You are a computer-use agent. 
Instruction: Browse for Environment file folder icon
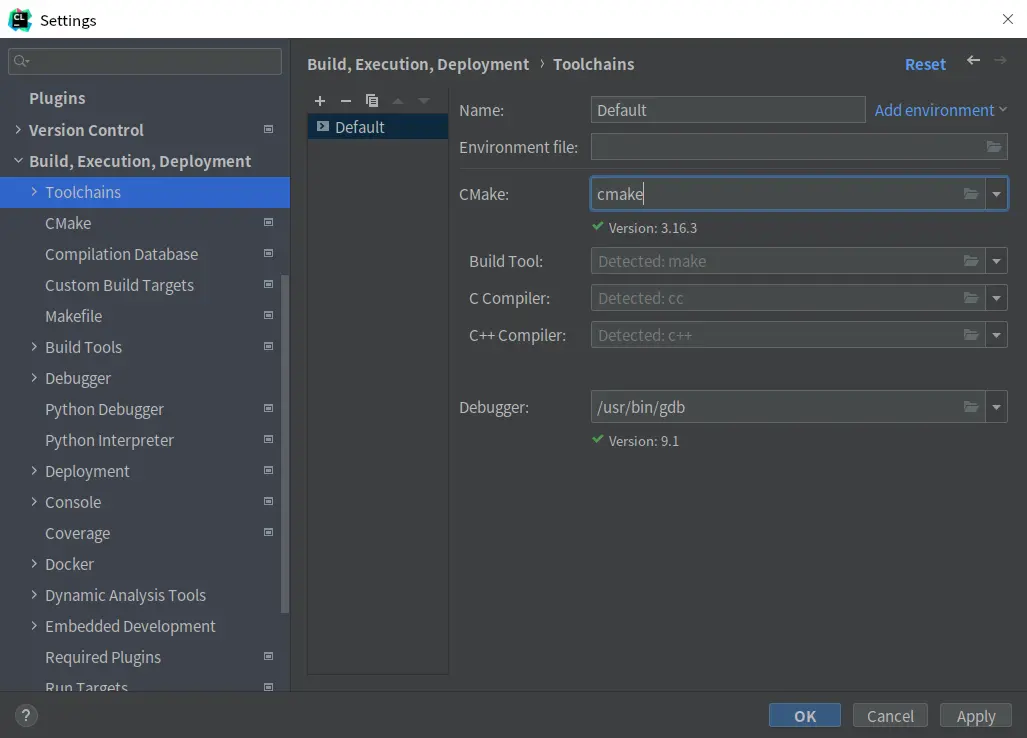pos(993,147)
